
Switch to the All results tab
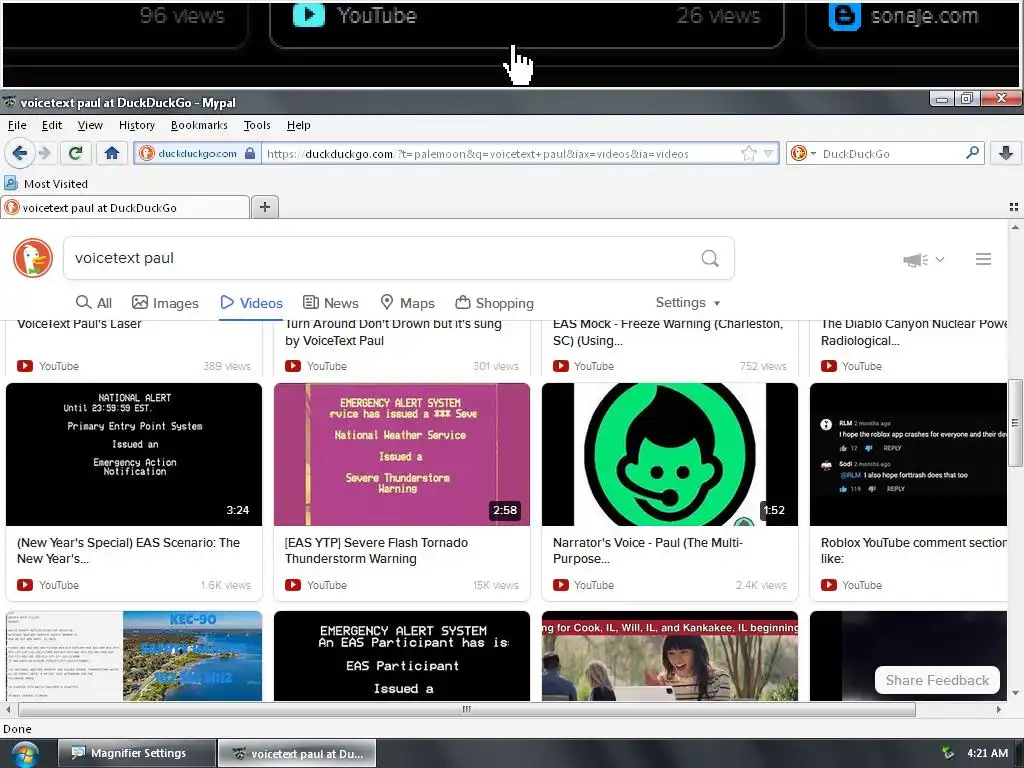coord(93,302)
